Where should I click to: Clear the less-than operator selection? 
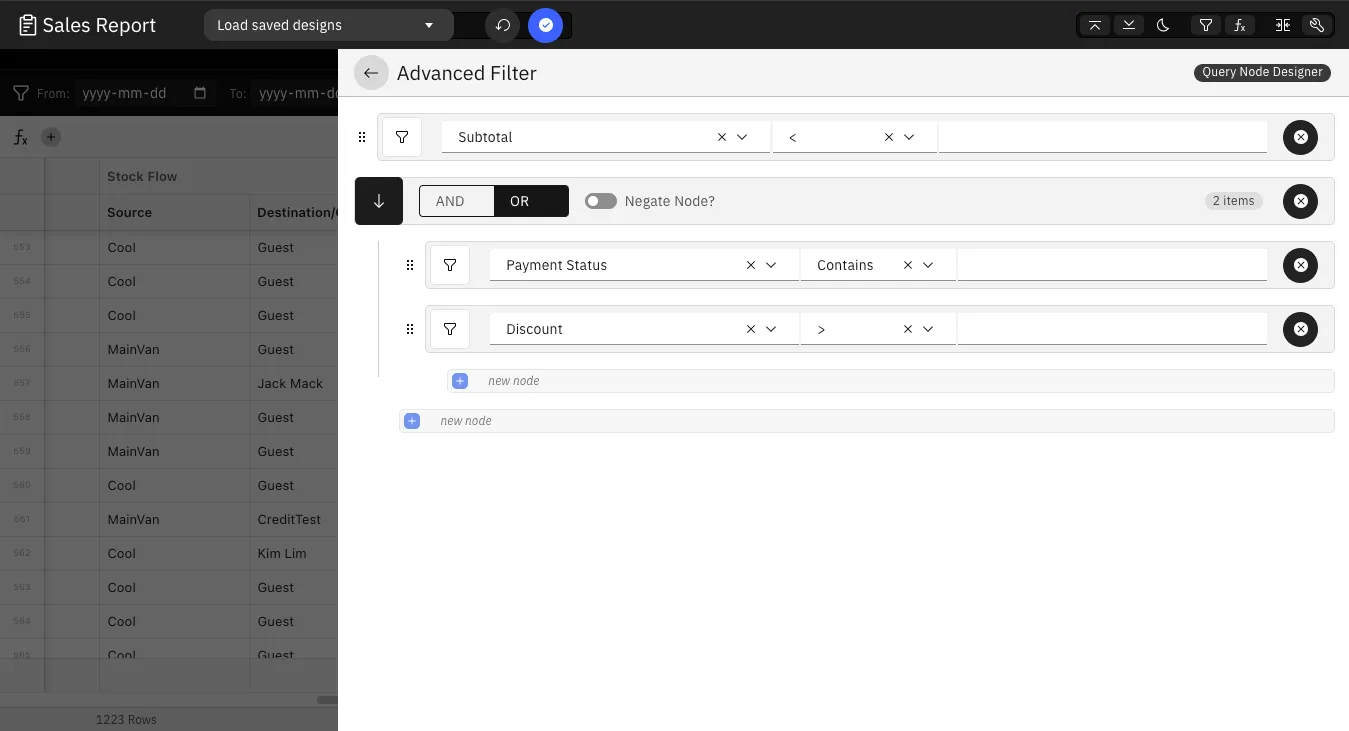click(x=889, y=137)
